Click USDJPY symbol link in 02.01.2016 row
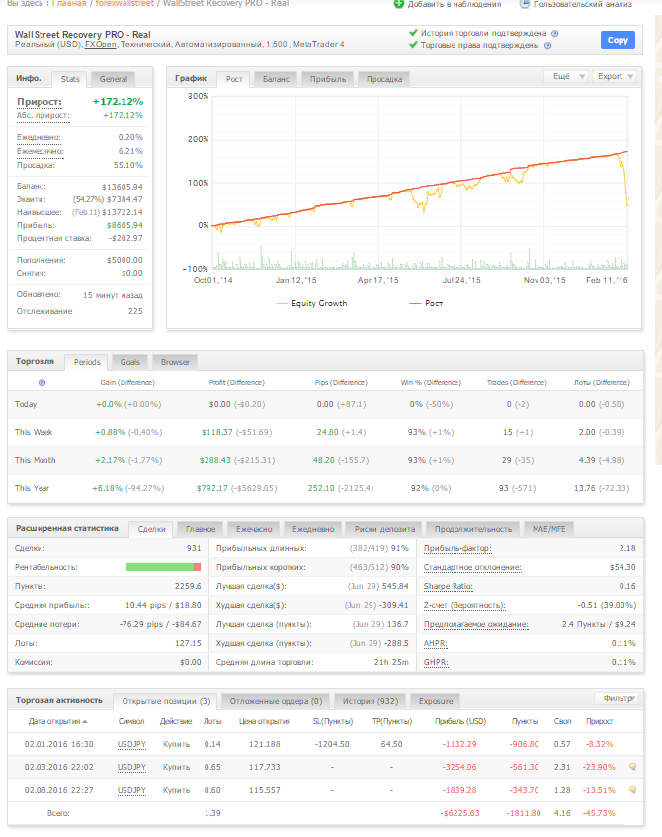 (x=131, y=744)
